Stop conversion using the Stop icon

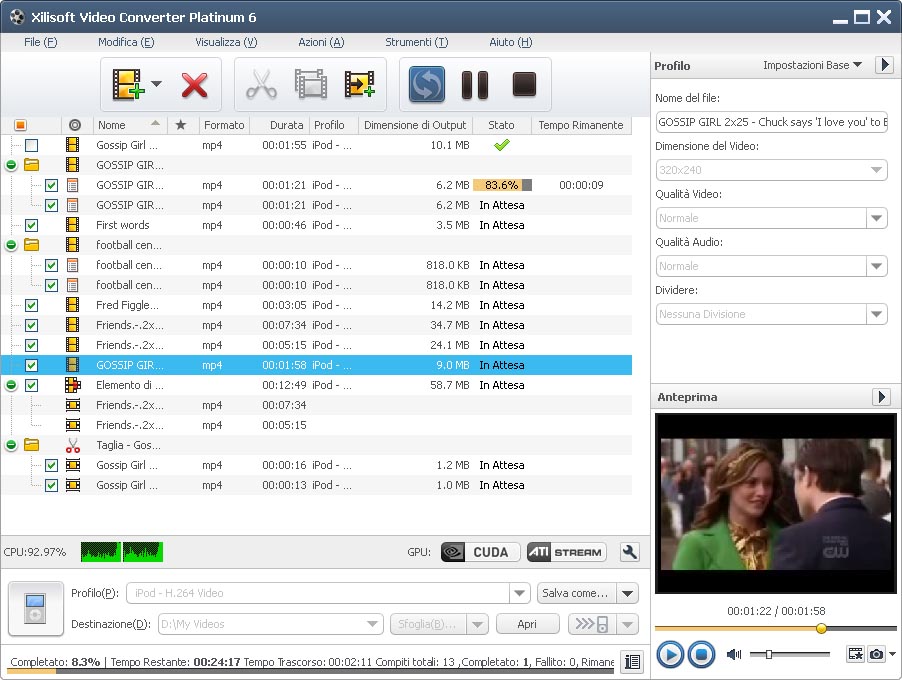coord(524,84)
